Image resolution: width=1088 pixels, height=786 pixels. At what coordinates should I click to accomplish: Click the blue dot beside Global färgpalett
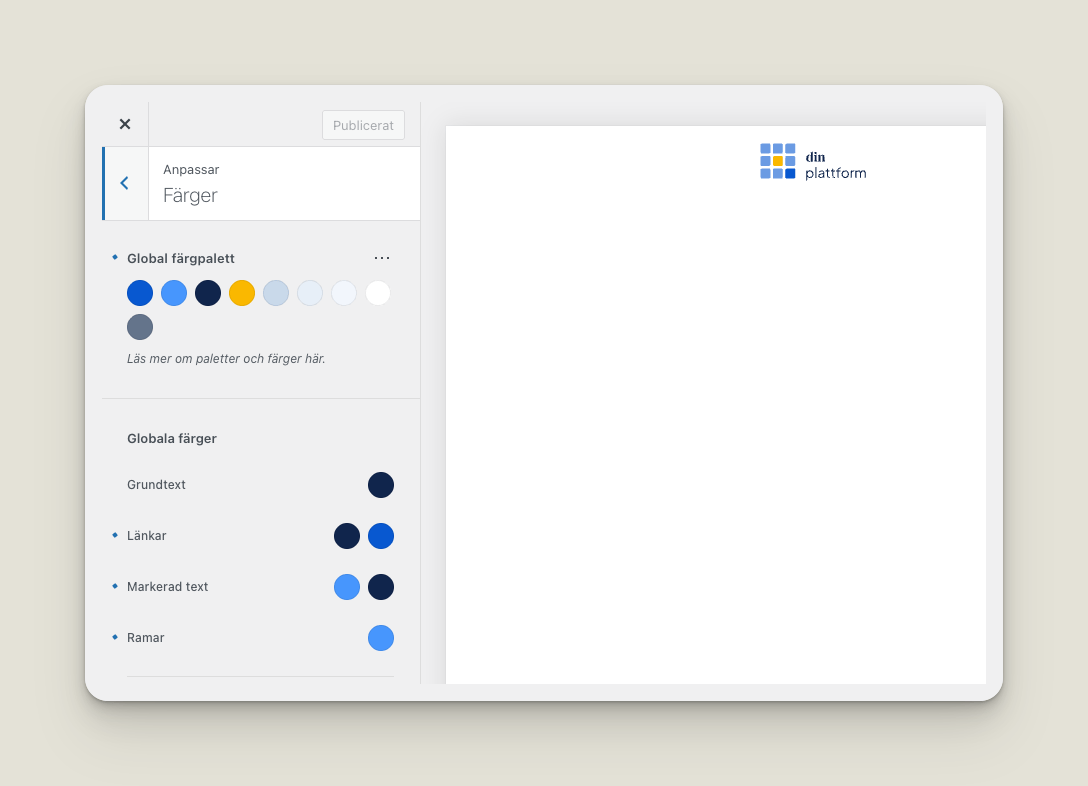tap(115, 257)
